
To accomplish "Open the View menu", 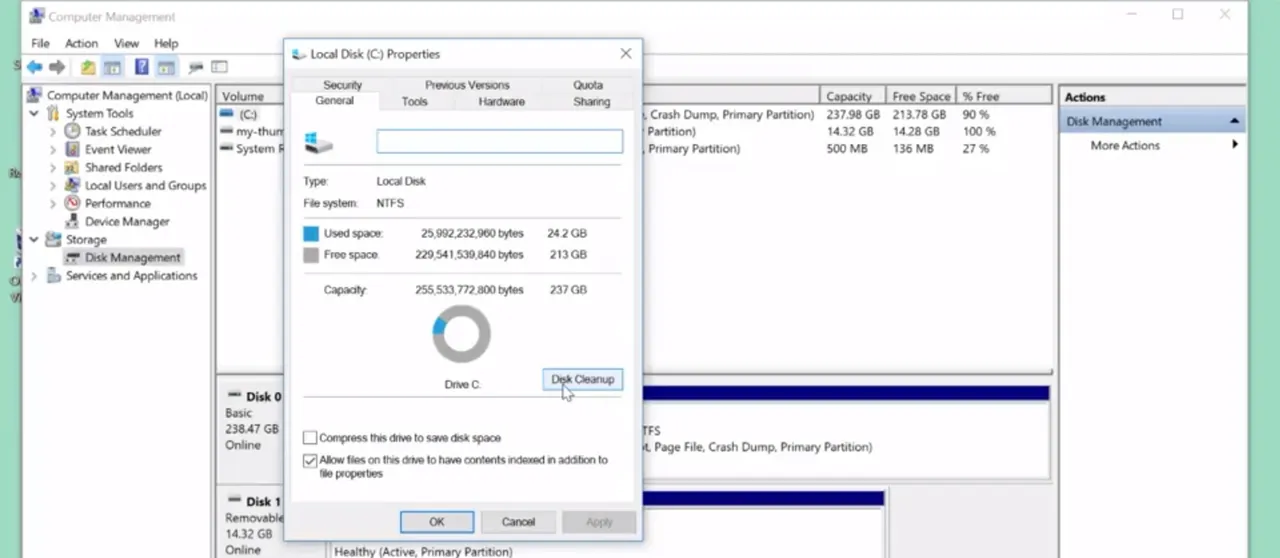I will pos(126,43).
